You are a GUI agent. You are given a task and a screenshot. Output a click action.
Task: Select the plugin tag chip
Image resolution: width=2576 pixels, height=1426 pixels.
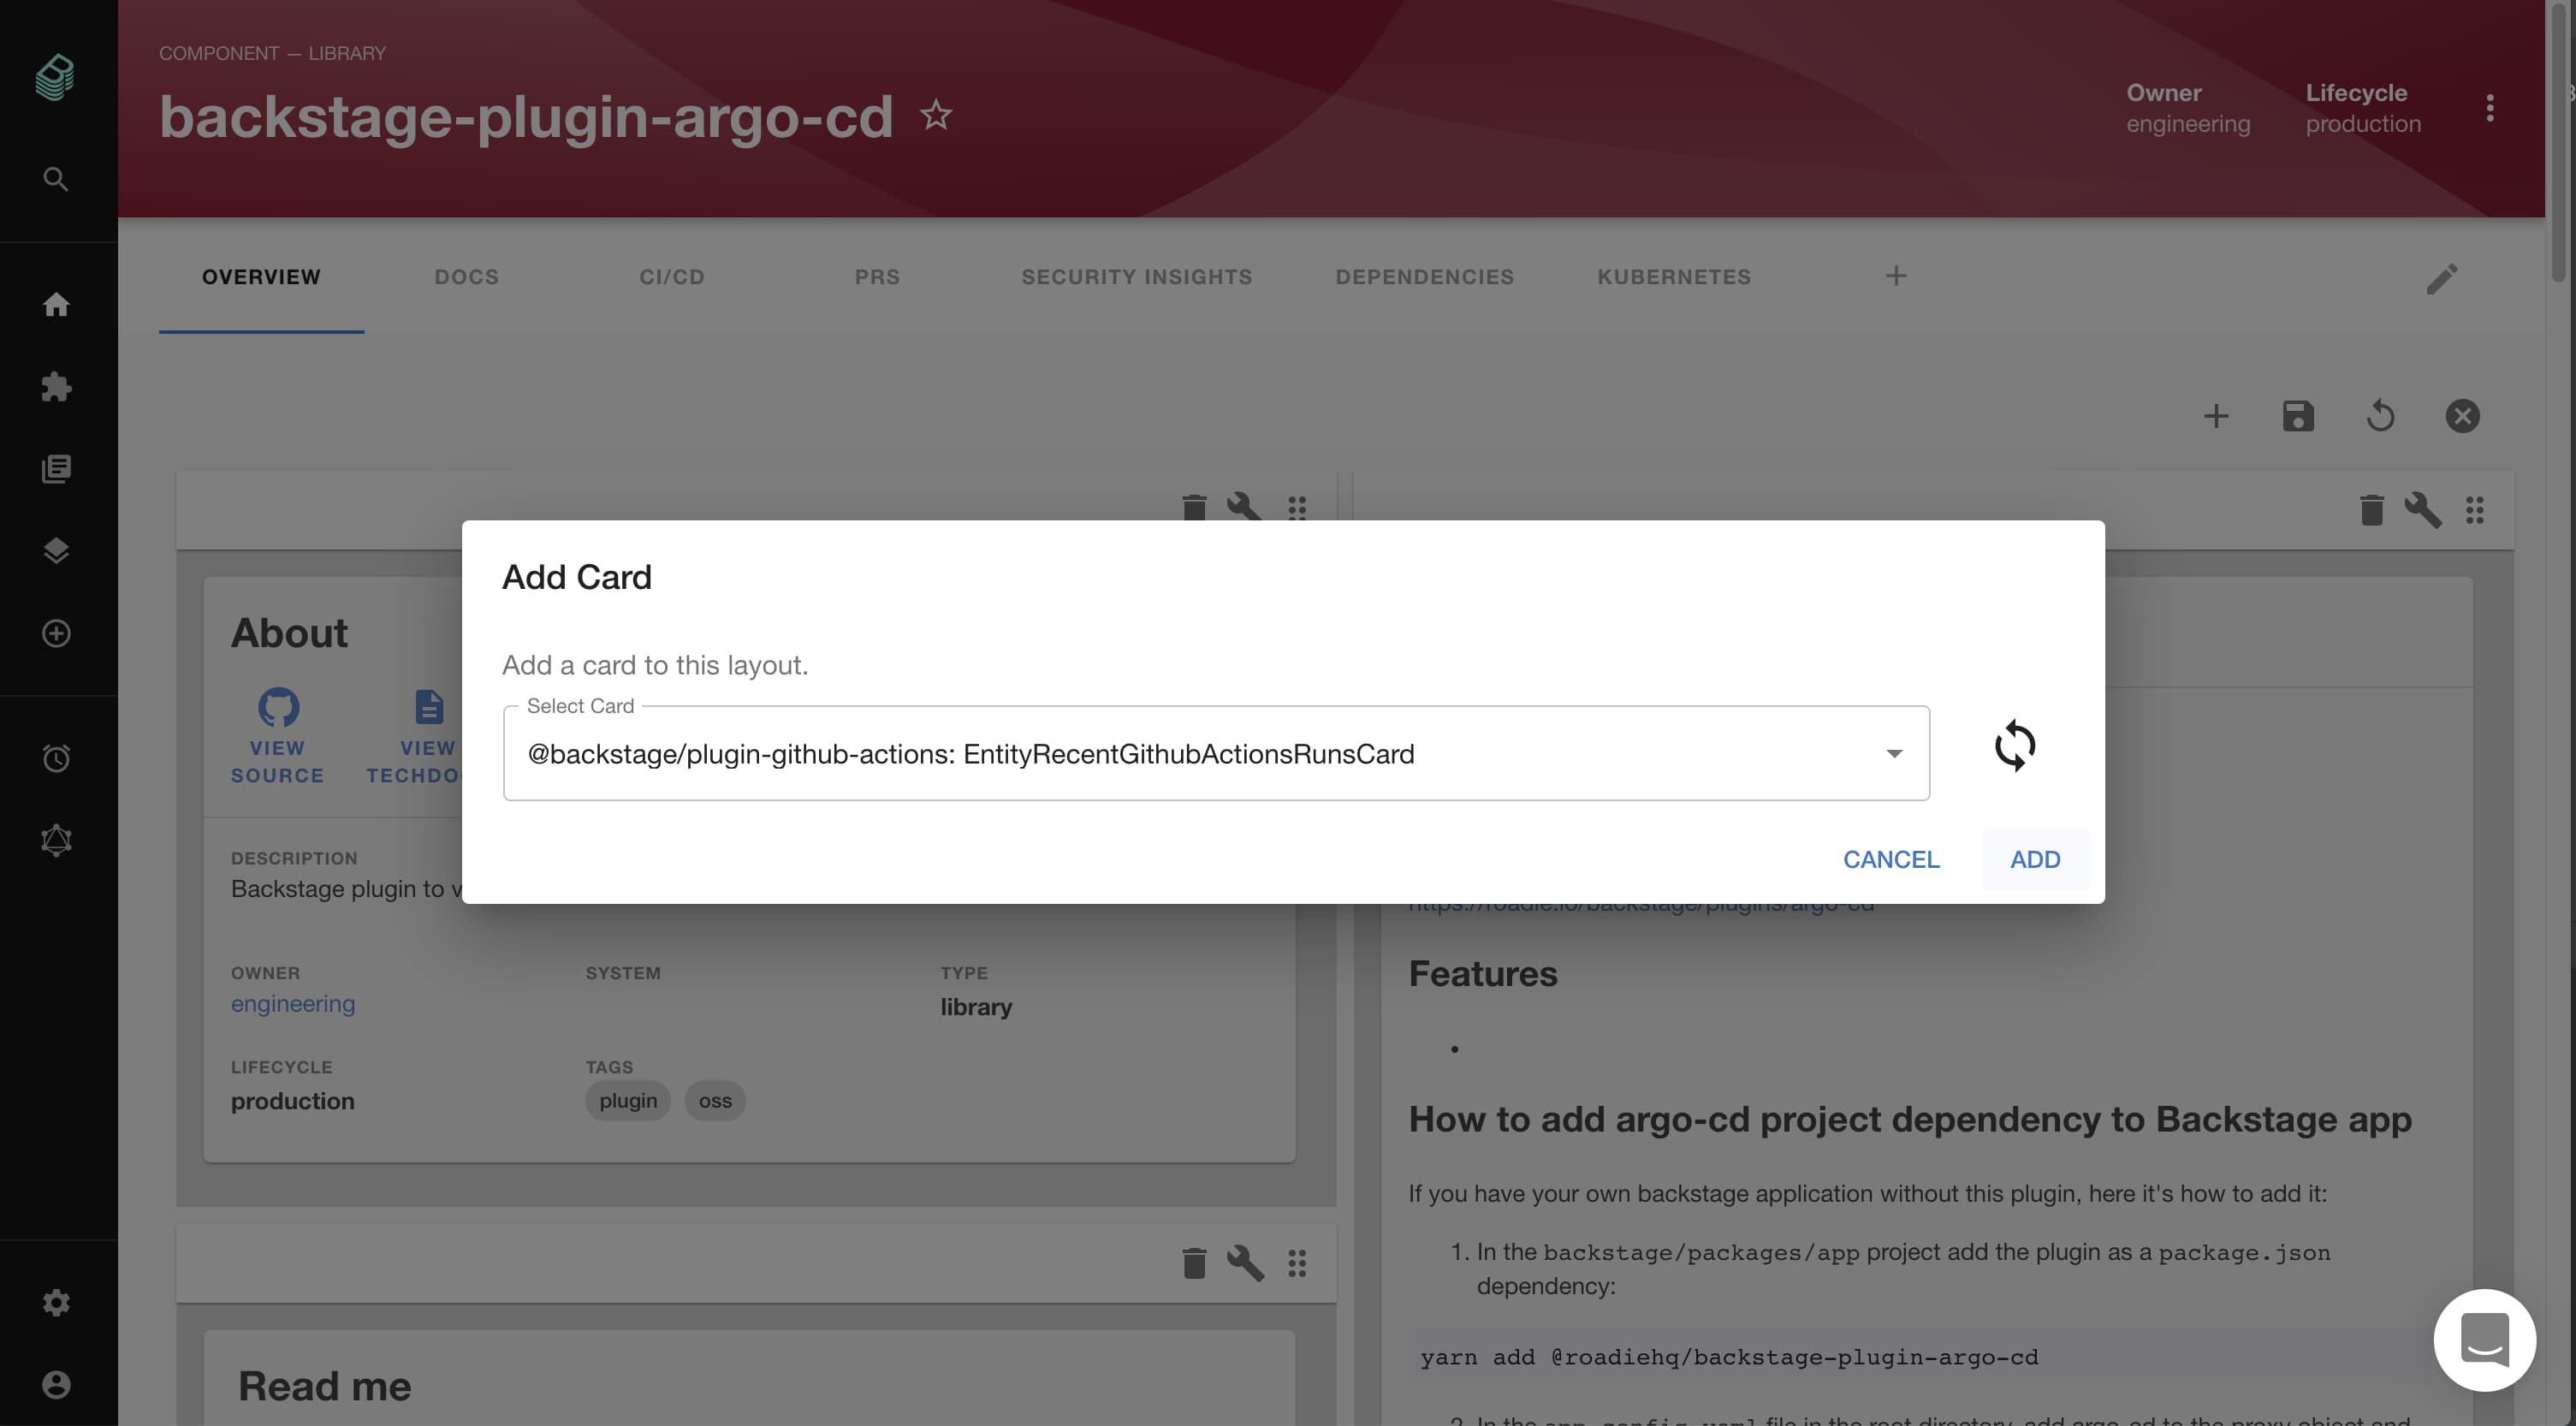[x=627, y=1100]
